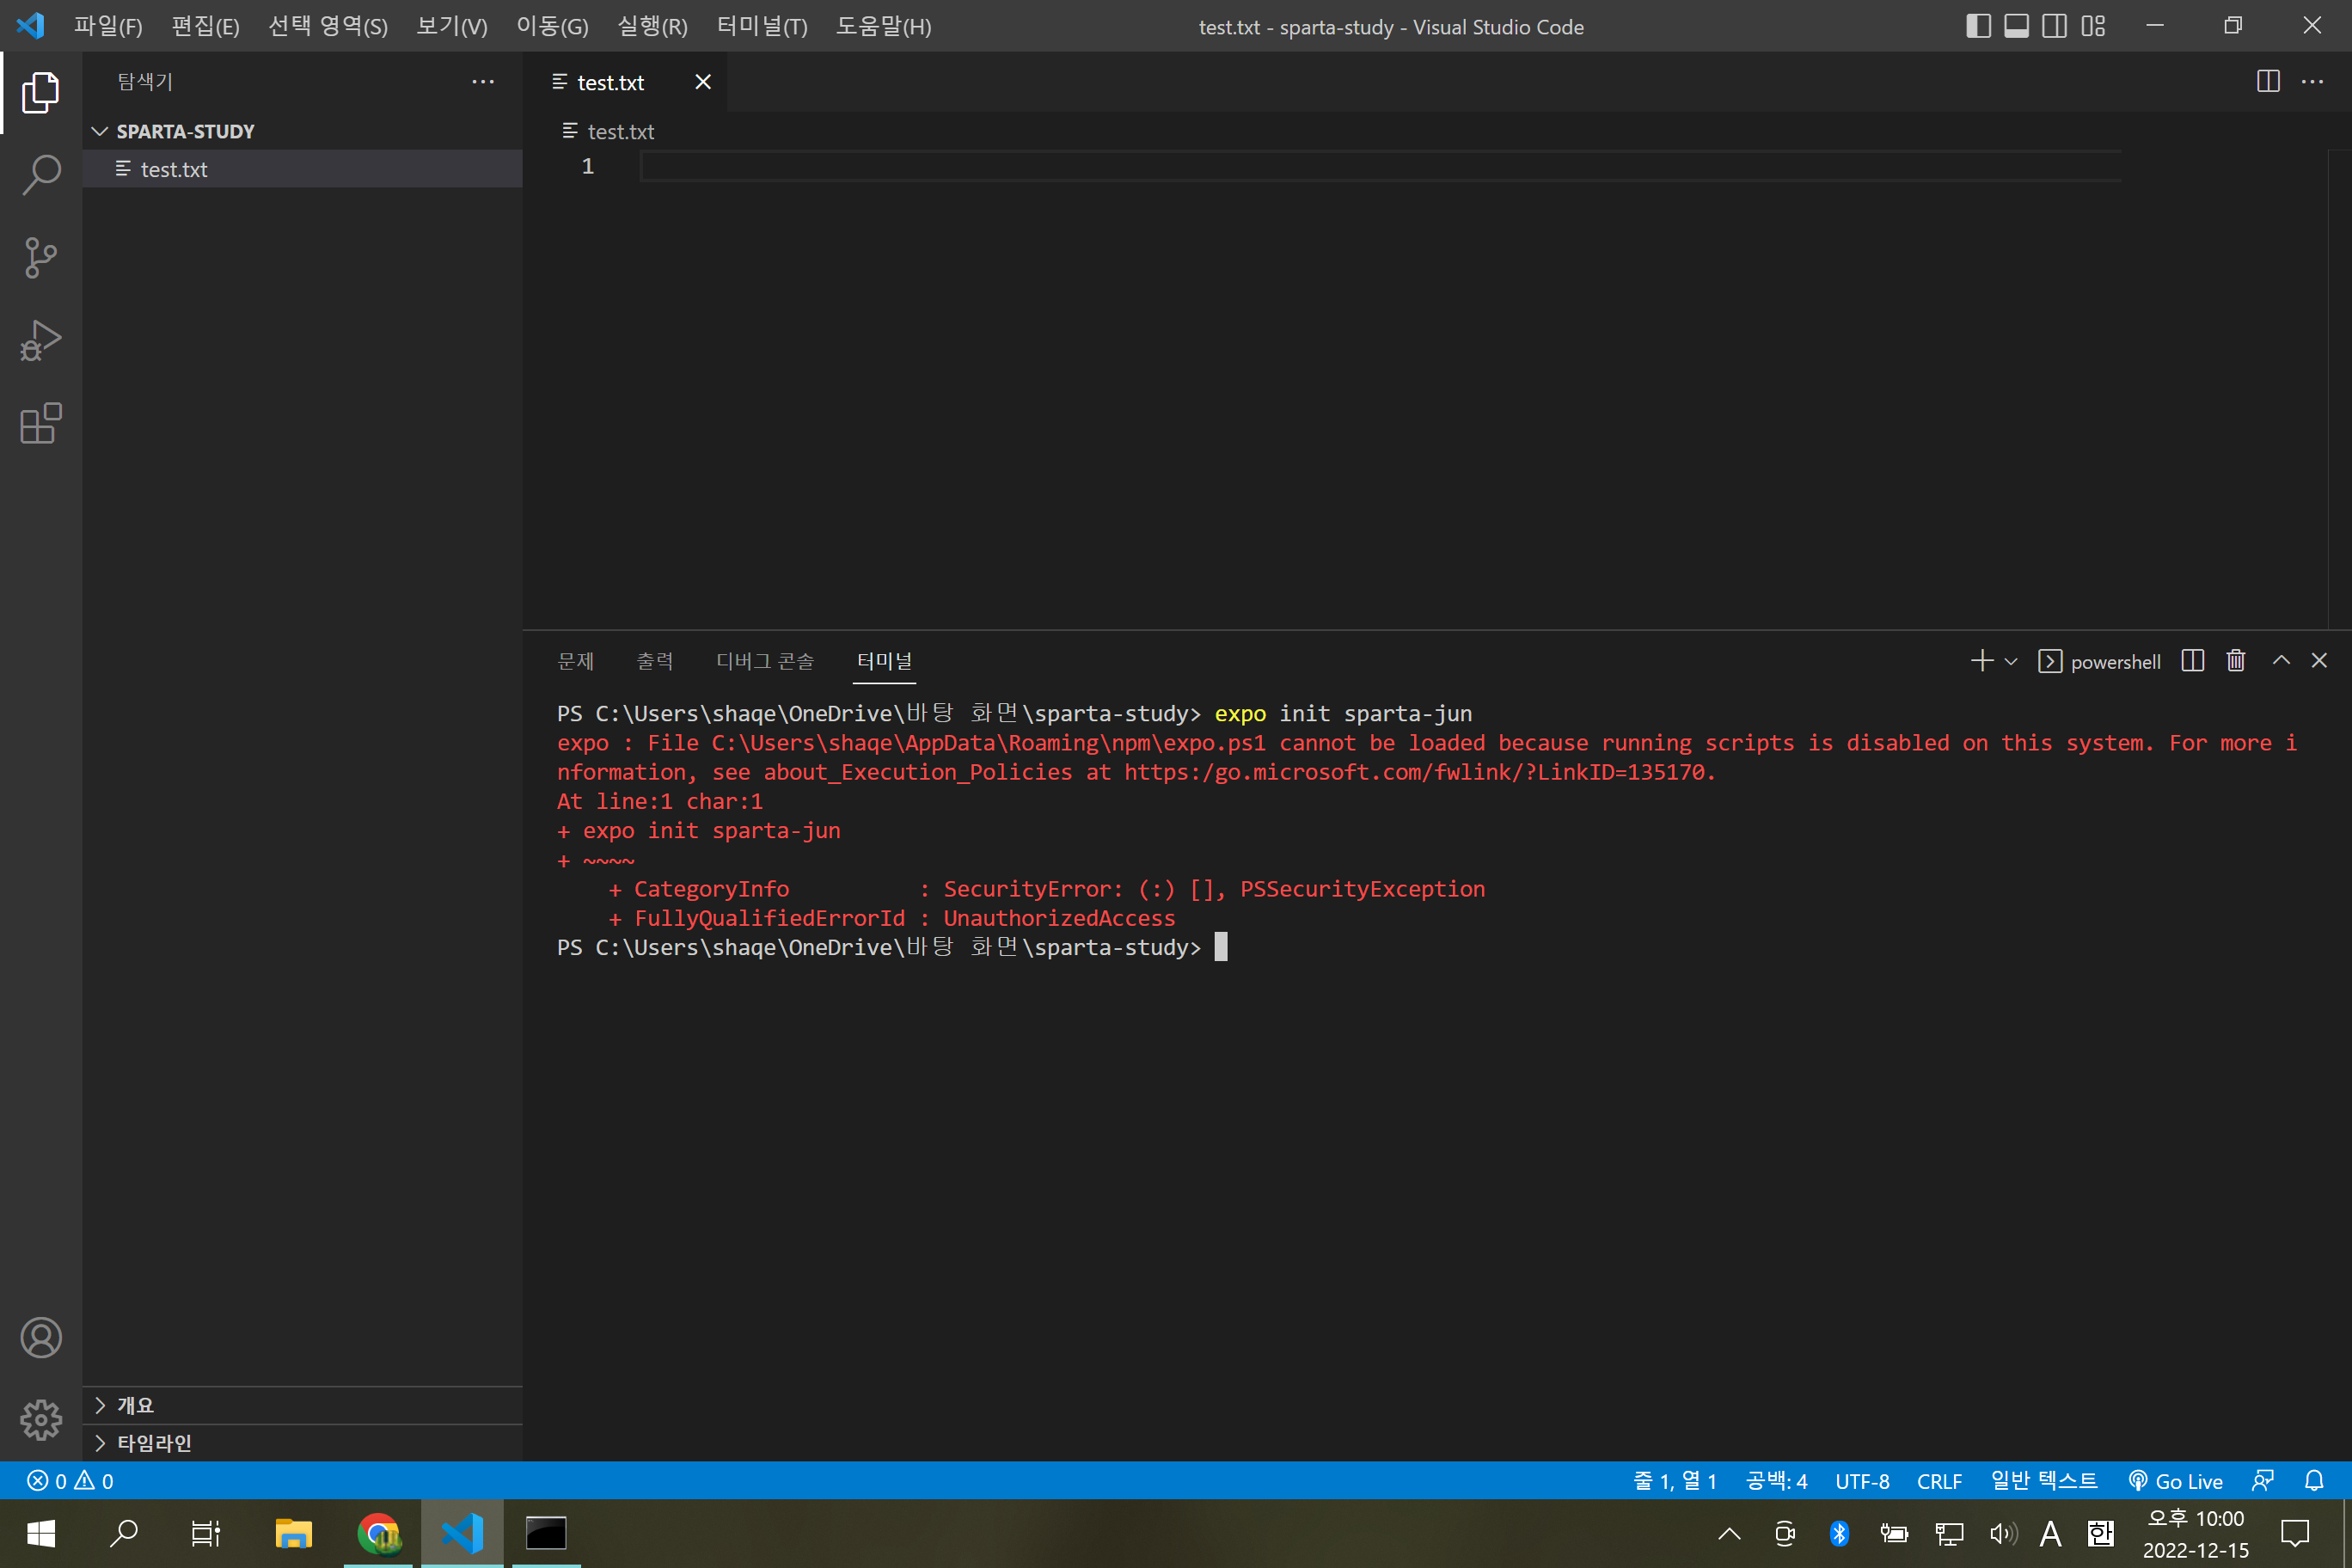Viewport: 2352px width, 1568px height.
Task: Click the feedback icon in status bar
Action: 2263,1481
